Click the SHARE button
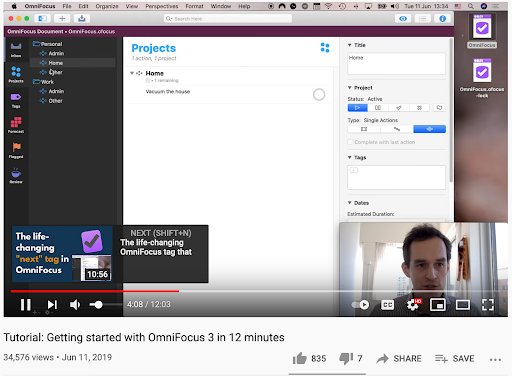Viewport: 512px width, 376px height. (399, 359)
